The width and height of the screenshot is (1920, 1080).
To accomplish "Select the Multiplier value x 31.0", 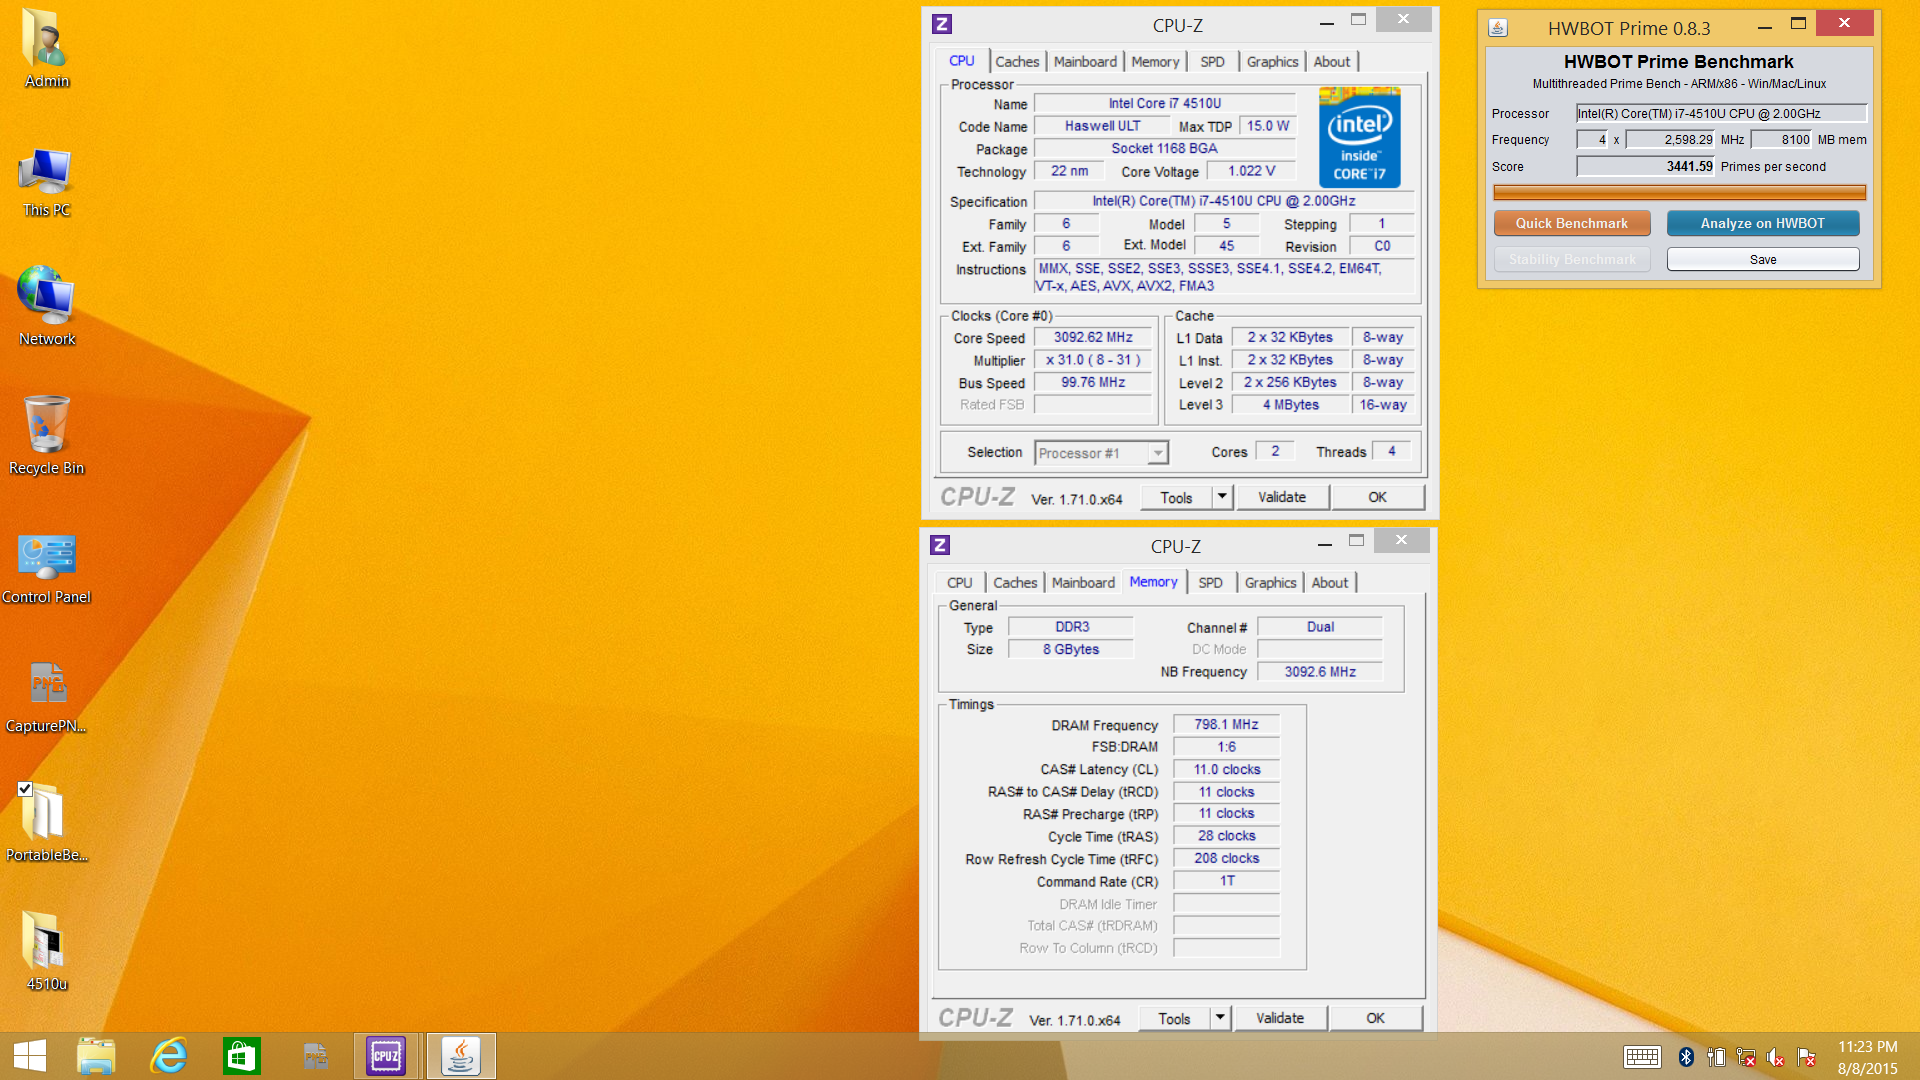I will (x=1093, y=360).
